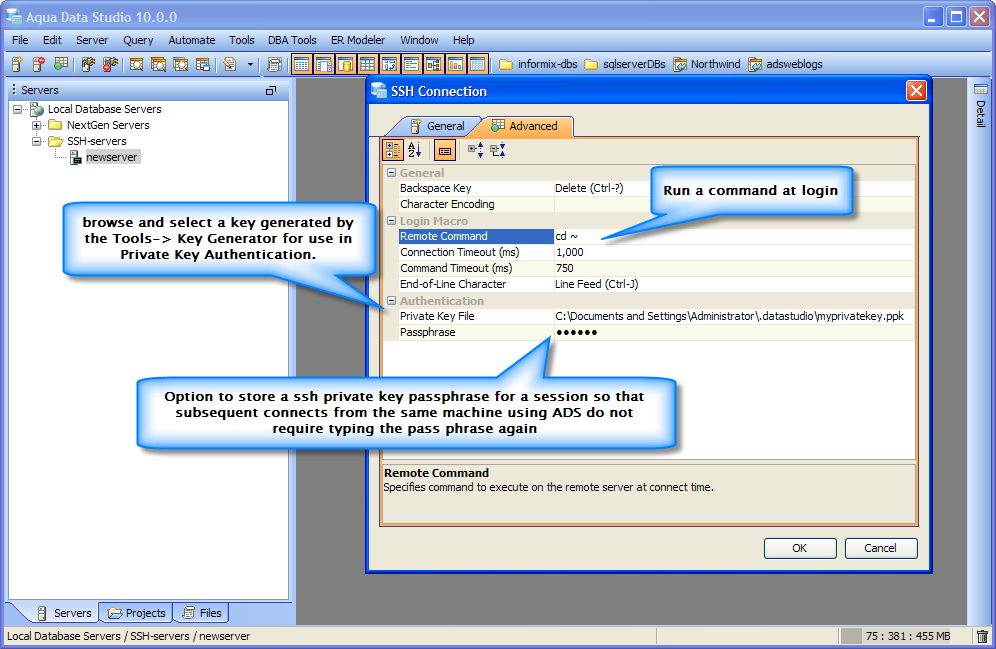Click the calculator-style toolbar icon
Screen dimensions: 996x649
pos(274,64)
